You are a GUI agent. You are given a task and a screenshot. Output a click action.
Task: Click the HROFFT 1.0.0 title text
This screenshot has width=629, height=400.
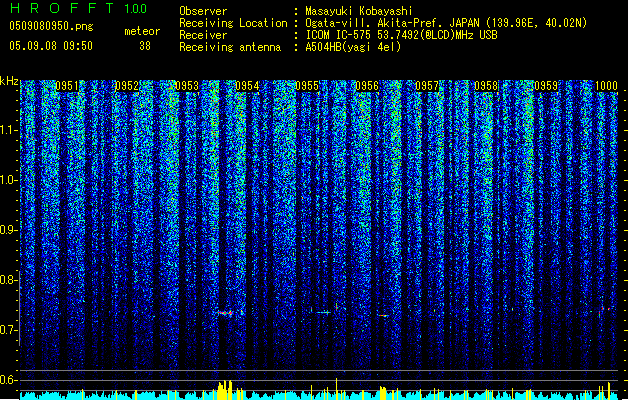click(x=78, y=8)
